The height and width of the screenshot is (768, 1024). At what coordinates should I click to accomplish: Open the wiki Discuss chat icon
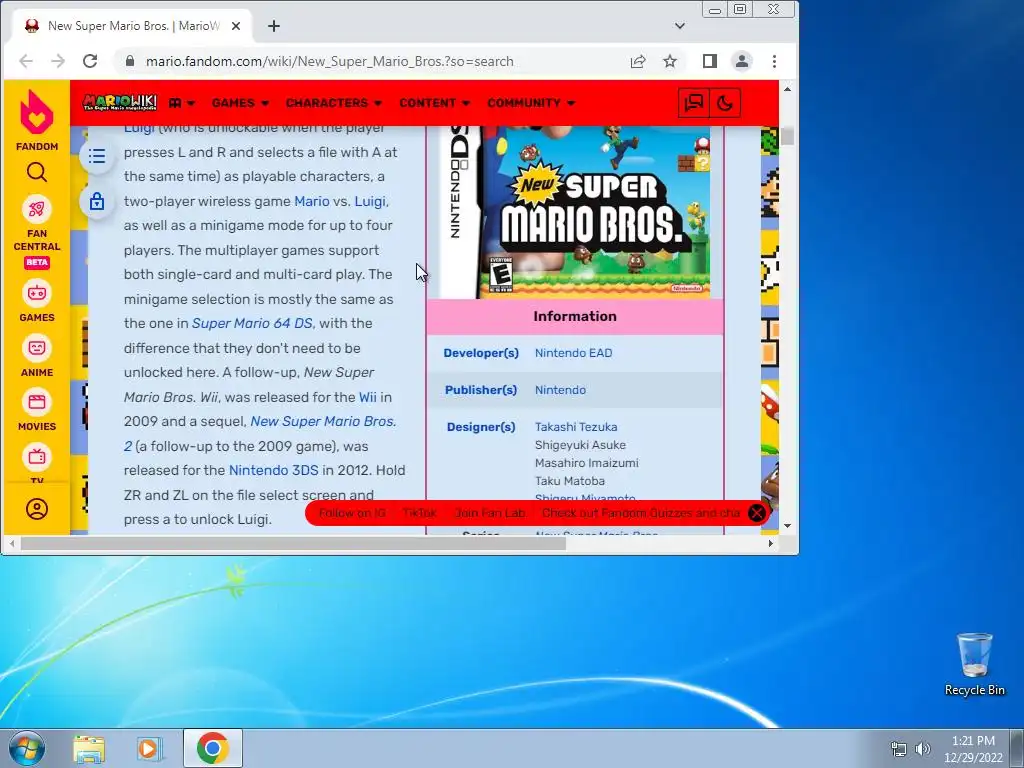[694, 103]
